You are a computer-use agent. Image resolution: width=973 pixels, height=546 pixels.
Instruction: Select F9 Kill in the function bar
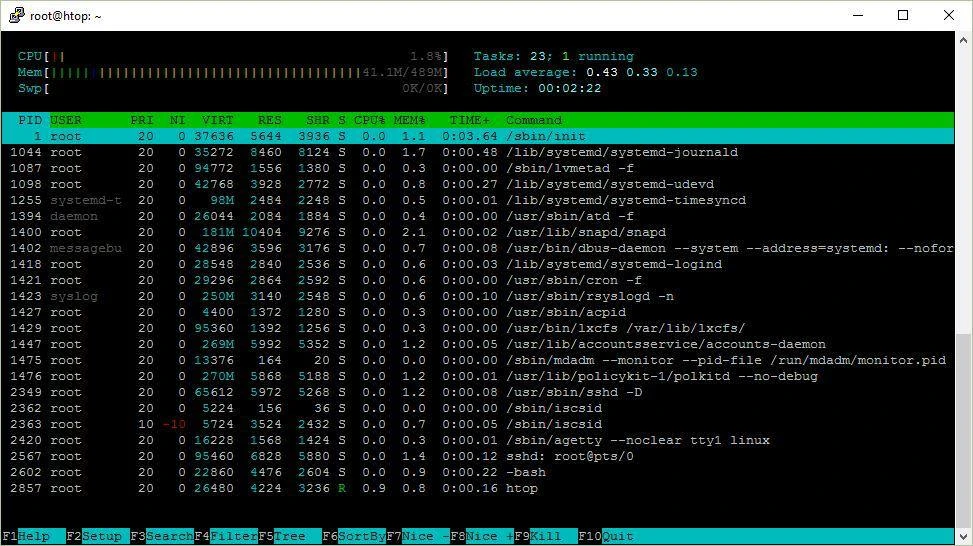tap(546, 536)
